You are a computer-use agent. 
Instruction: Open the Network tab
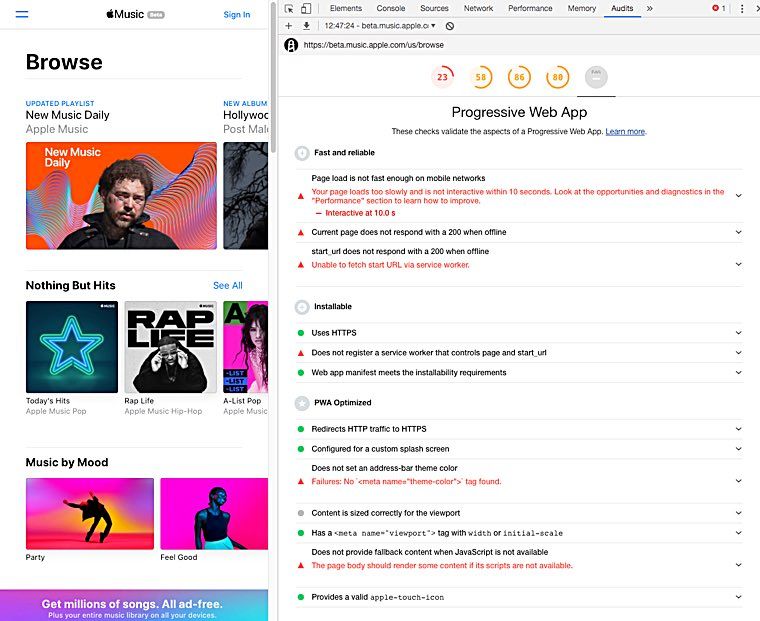click(478, 8)
